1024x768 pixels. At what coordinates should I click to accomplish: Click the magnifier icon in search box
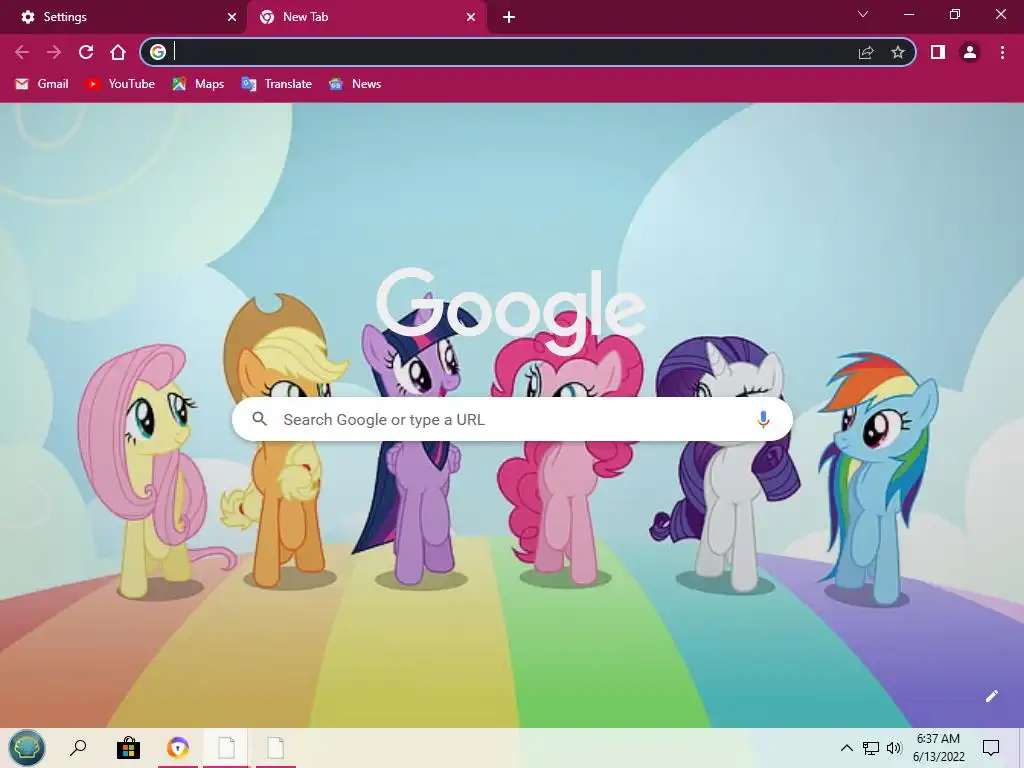click(x=259, y=419)
